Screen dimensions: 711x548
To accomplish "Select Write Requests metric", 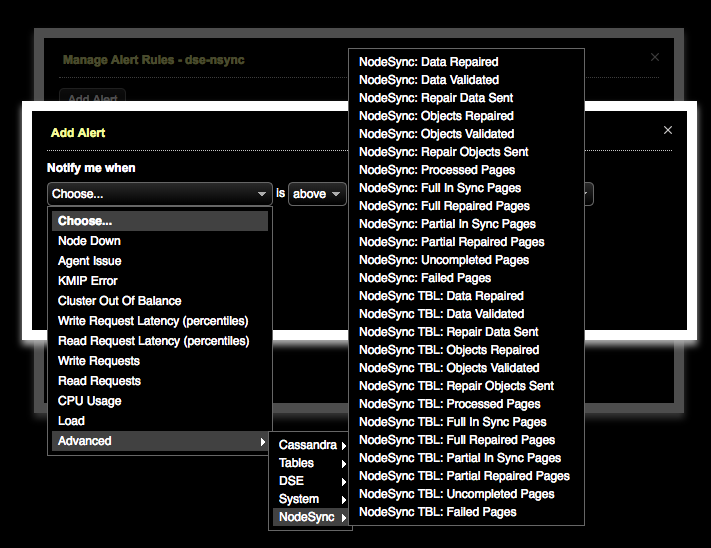I will click(160, 361).
